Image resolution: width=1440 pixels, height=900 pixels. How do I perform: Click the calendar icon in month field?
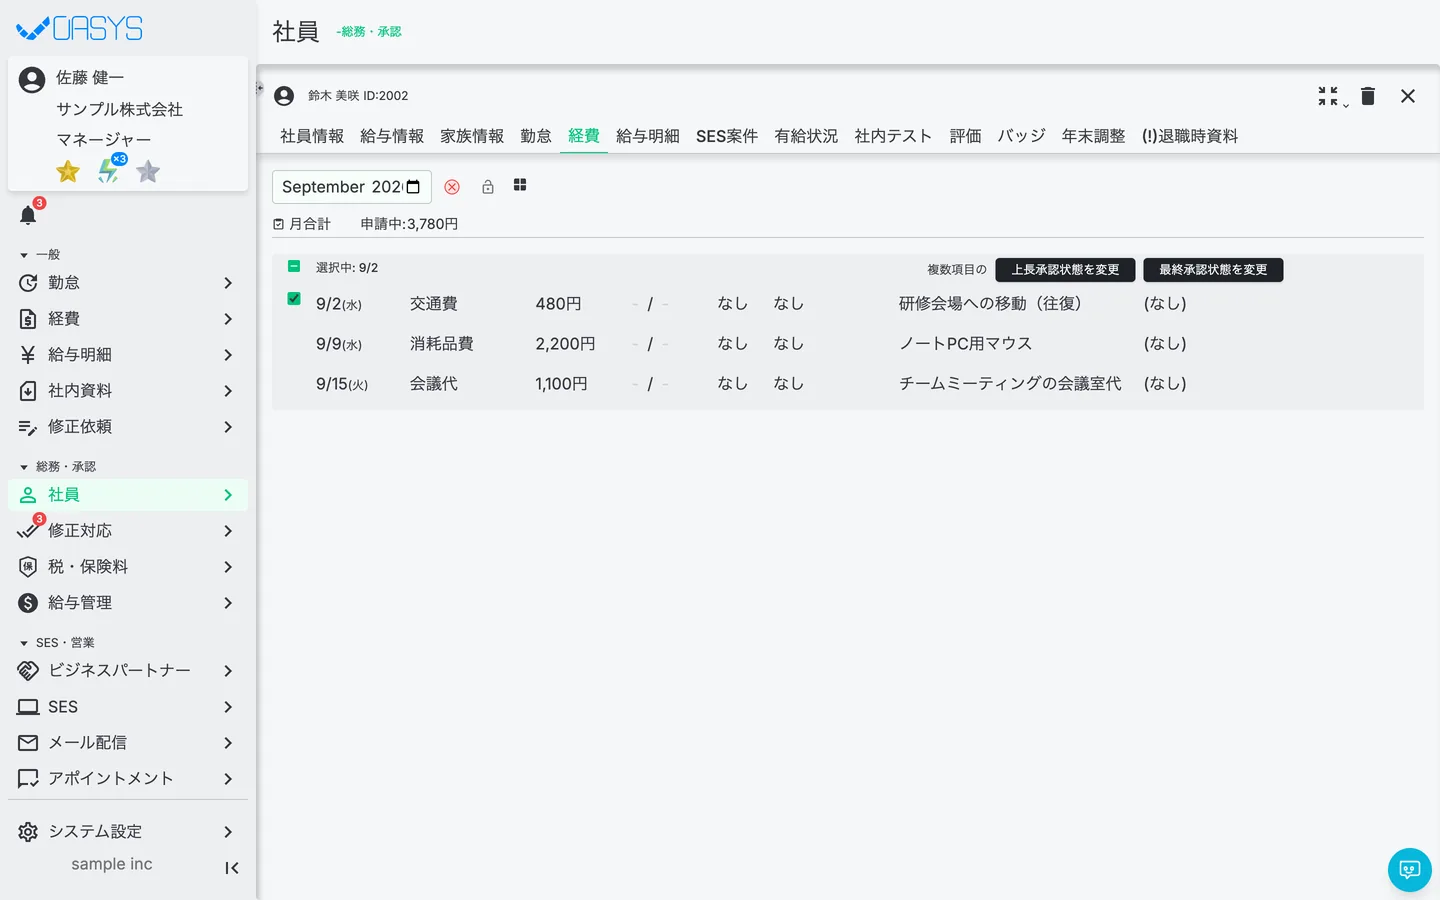click(413, 187)
